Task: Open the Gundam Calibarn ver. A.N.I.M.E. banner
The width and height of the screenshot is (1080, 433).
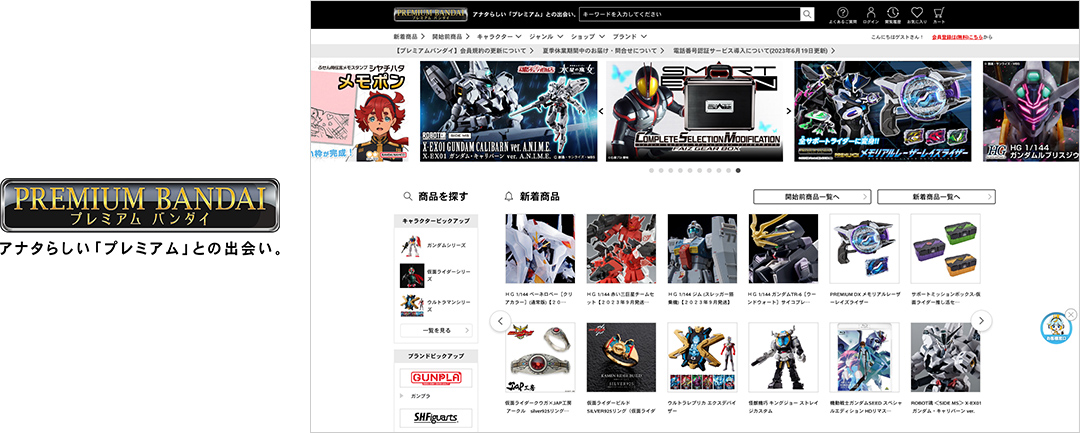Action: 508,112
